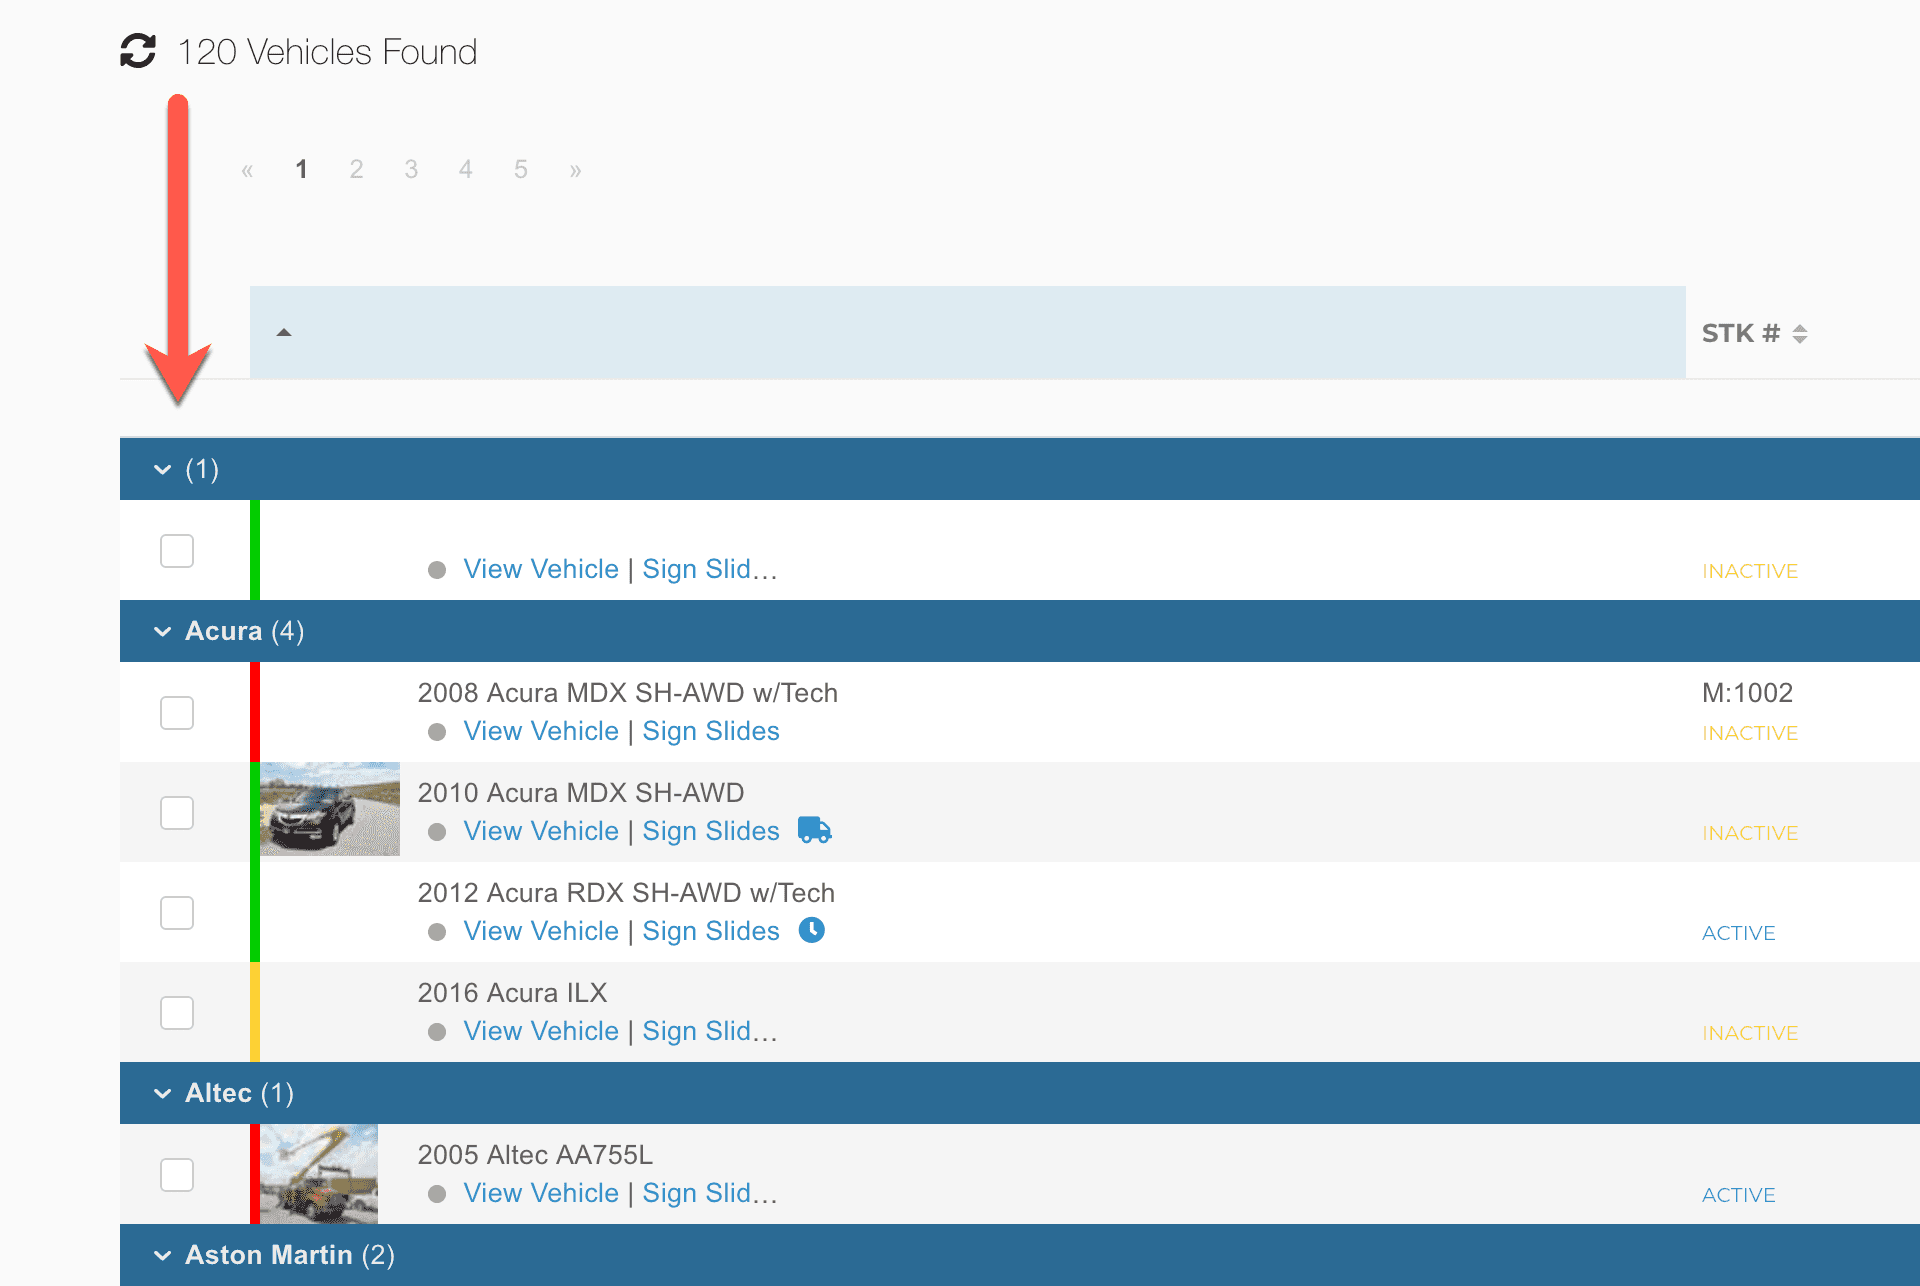Tick the 2005 Altec AA755L checkbox
Screen dimensions: 1920x1286
[177, 1175]
